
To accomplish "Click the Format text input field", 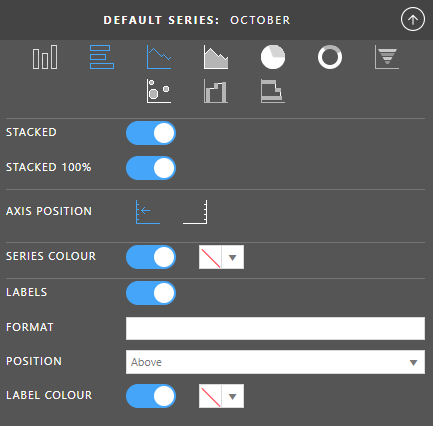I will pos(275,329).
